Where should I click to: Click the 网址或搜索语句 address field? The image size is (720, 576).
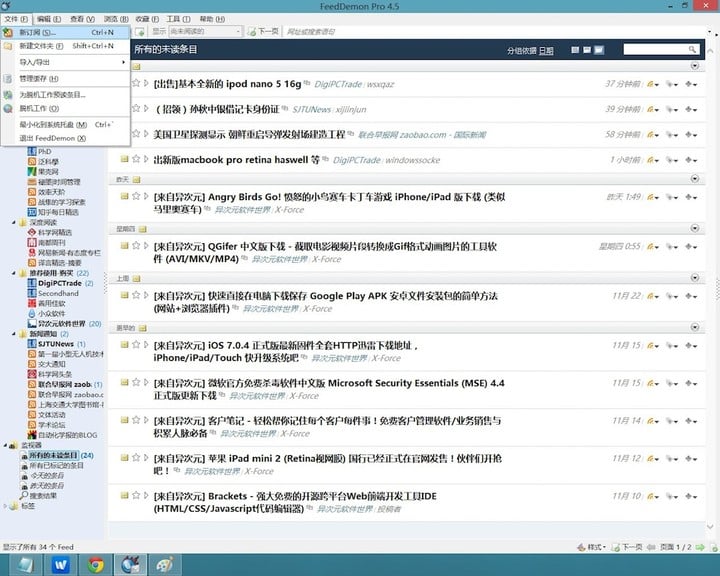coord(494,32)
